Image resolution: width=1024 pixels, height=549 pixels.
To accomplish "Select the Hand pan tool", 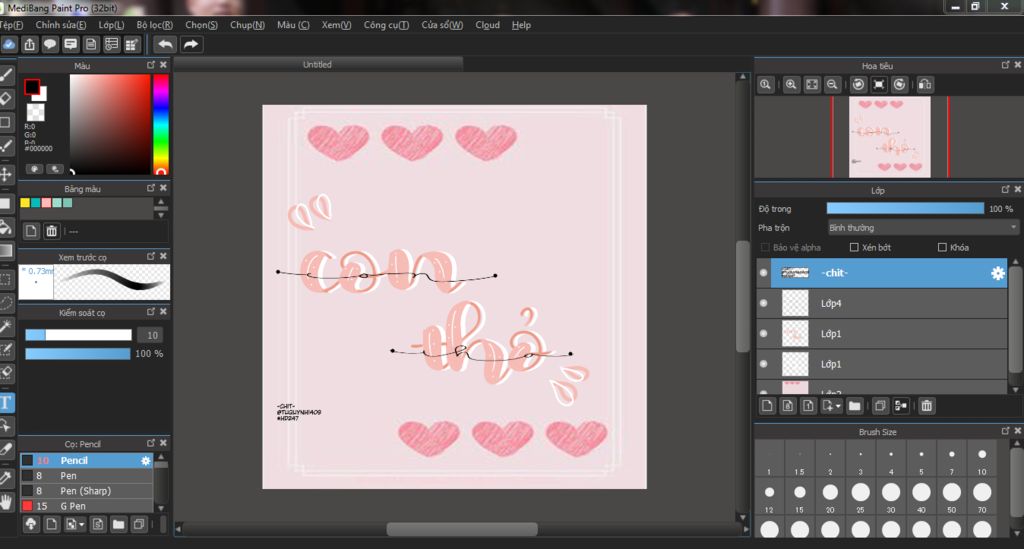I will point(6,501).
